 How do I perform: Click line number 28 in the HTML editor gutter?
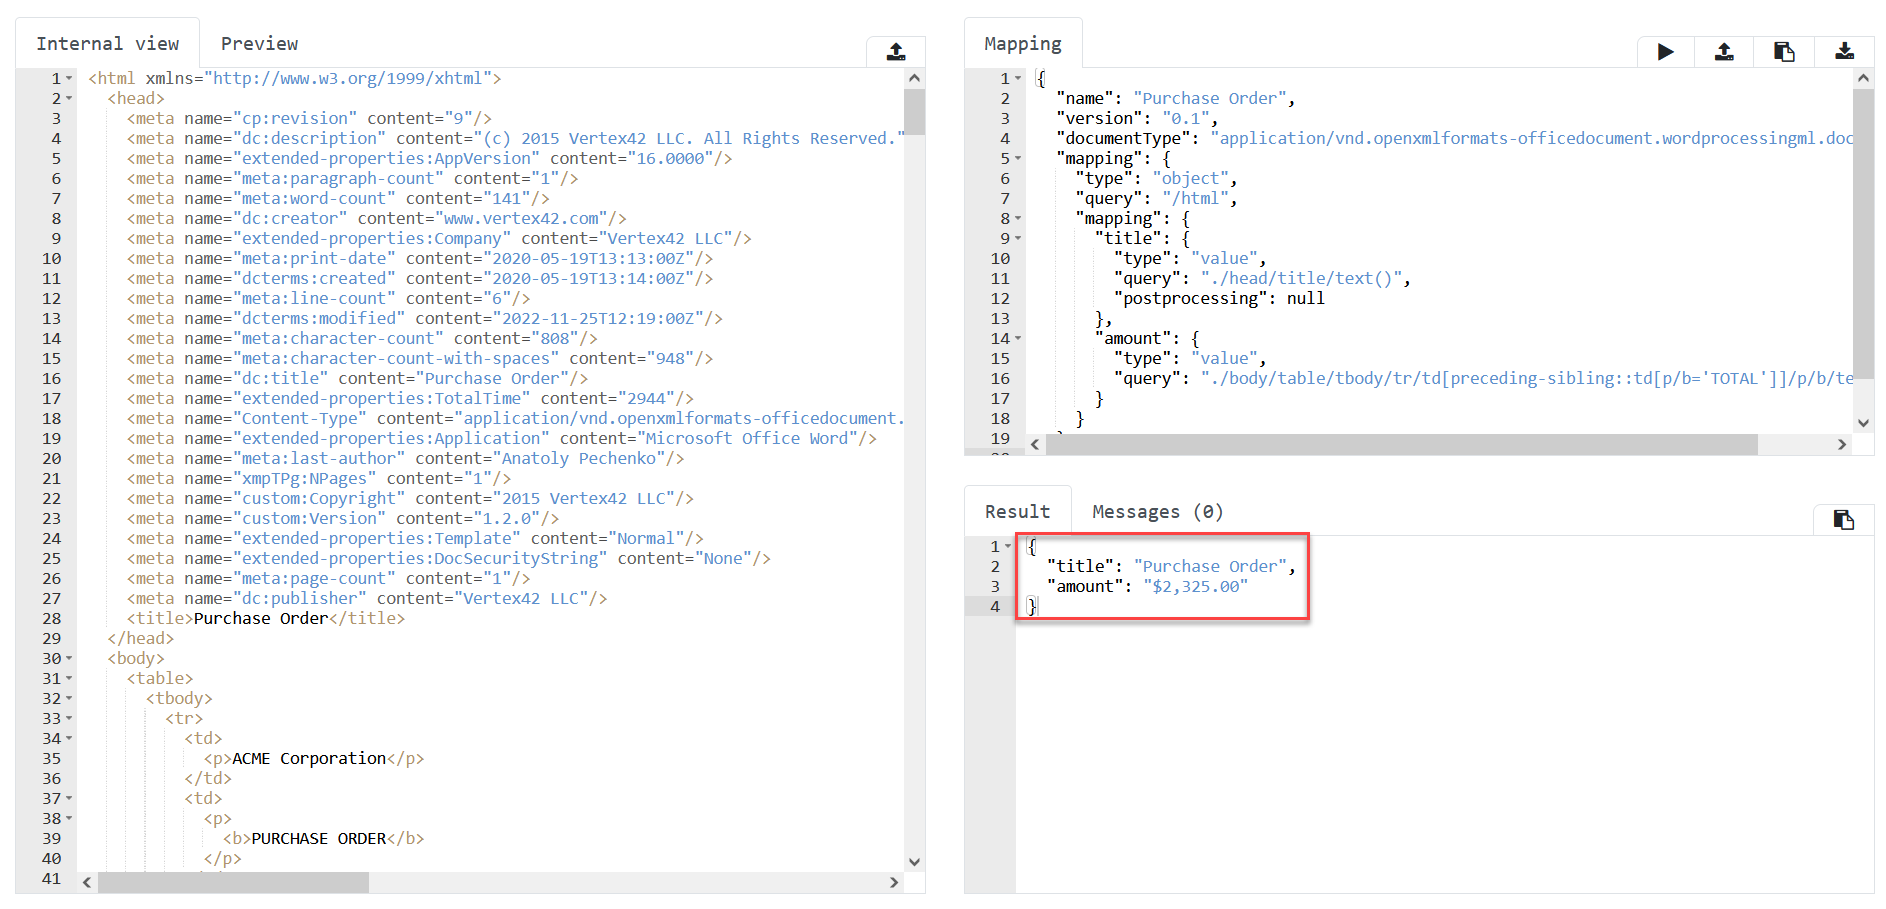[x=52, y=618]
